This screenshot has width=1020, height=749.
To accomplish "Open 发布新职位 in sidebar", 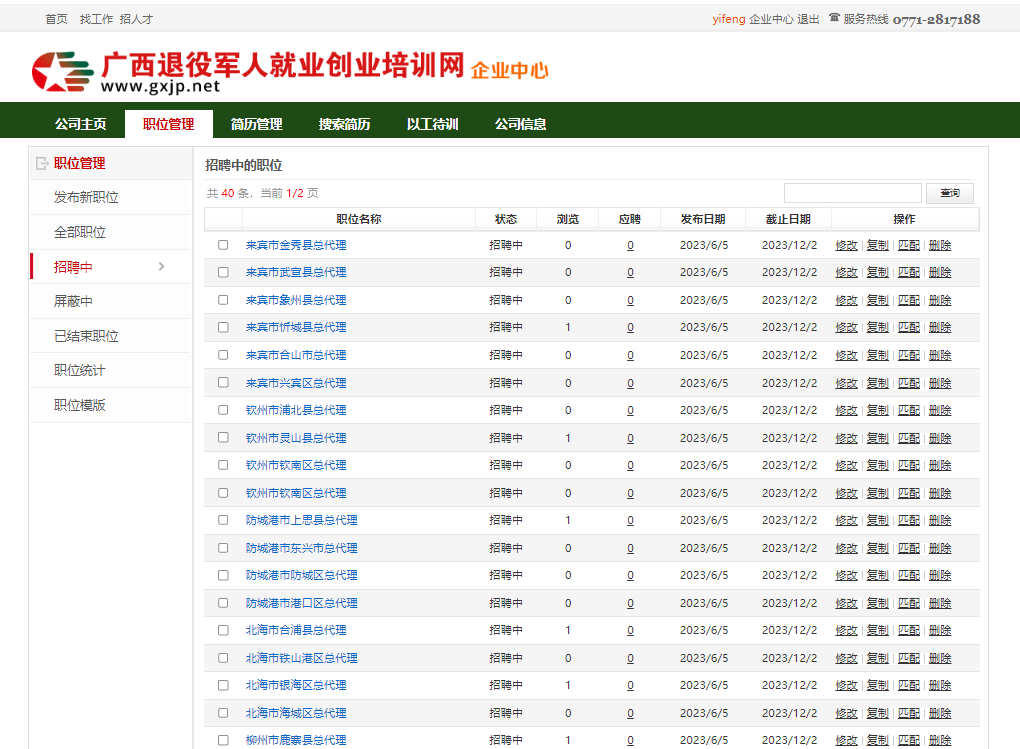I will (x=86, y=197).
